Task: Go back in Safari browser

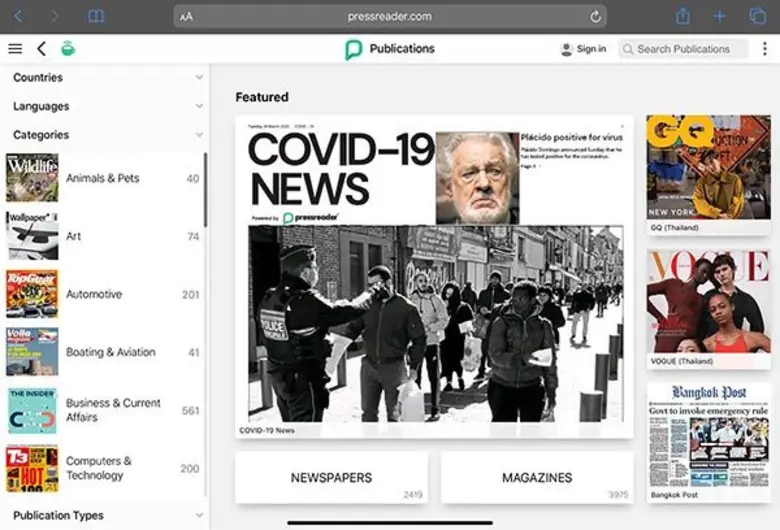Action: (x=18, y=16)
